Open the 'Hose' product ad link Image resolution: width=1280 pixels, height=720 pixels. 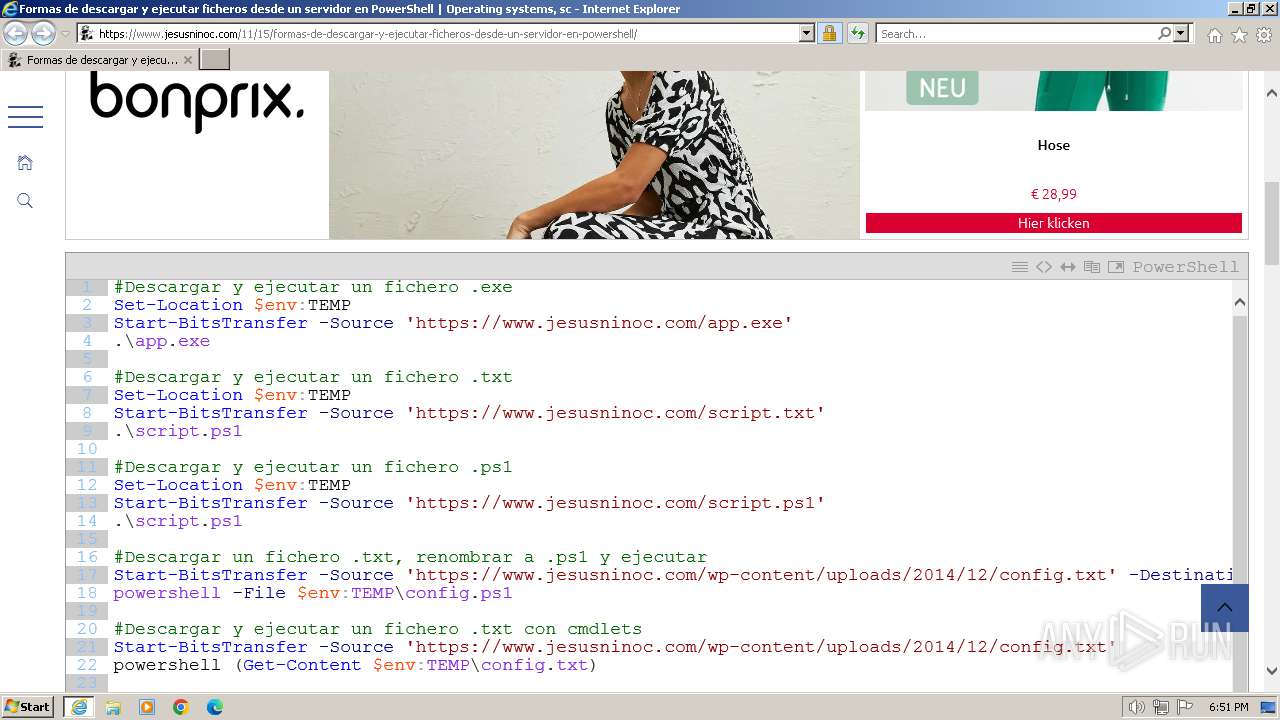(x=1054, y=145)
